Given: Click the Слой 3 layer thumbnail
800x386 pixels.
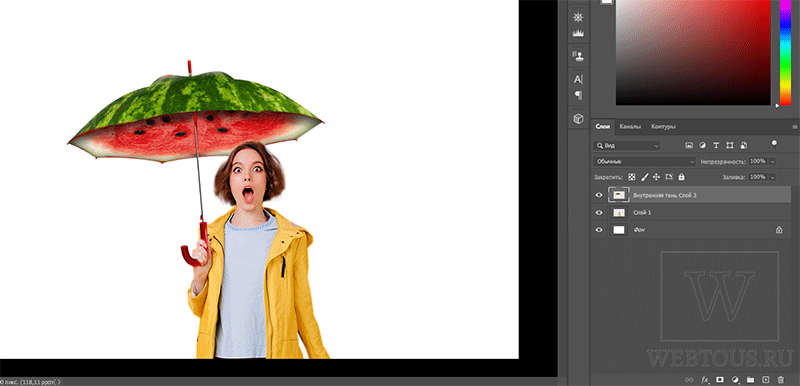Looking at the screenshot, I should (619, 195).
